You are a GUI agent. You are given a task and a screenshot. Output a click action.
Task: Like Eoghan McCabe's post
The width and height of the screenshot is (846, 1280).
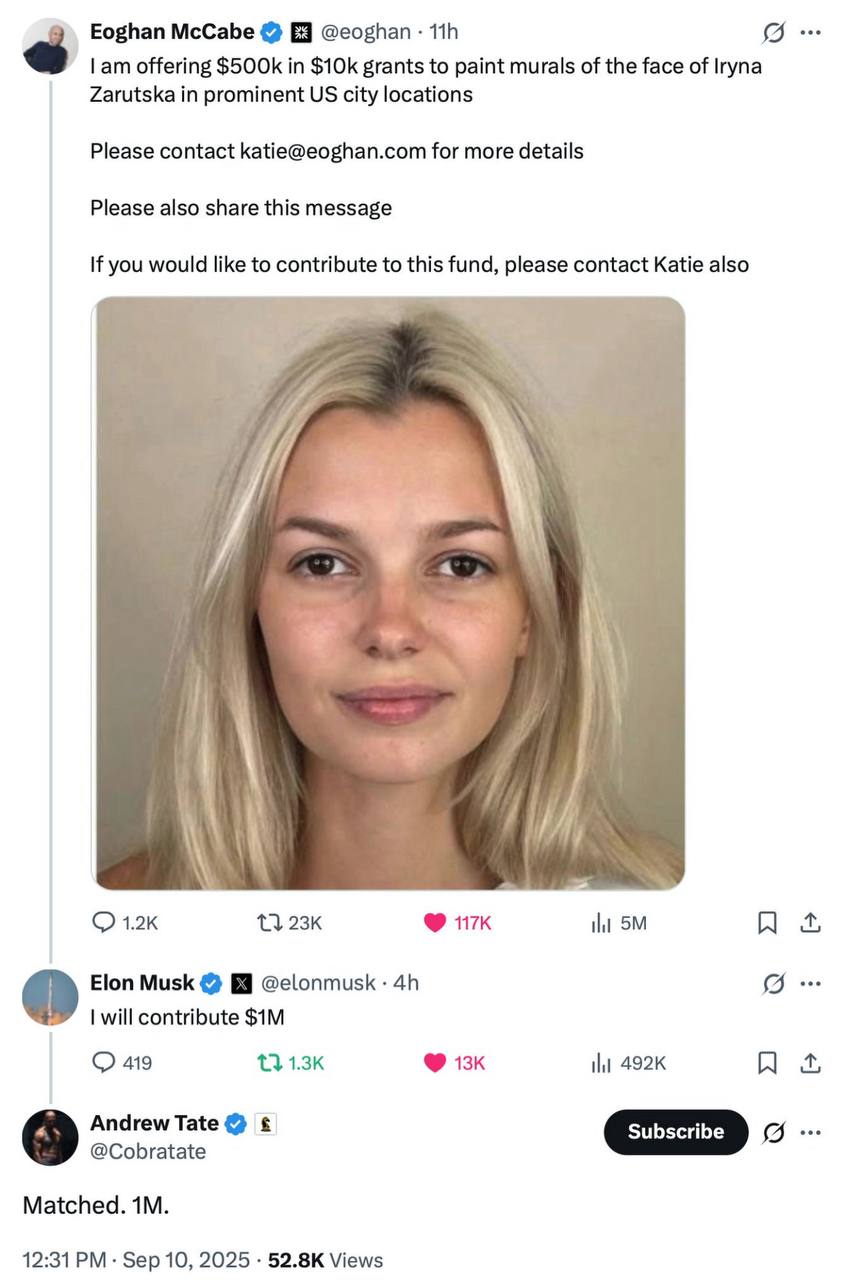click(435, 923)
